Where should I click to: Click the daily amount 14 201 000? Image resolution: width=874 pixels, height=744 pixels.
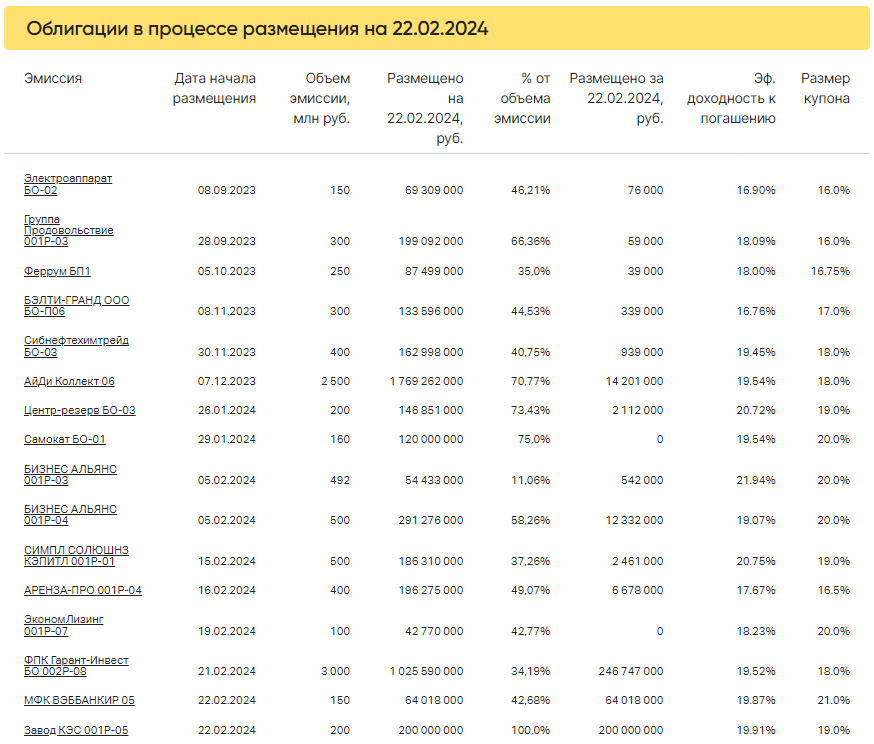[634, 381]
